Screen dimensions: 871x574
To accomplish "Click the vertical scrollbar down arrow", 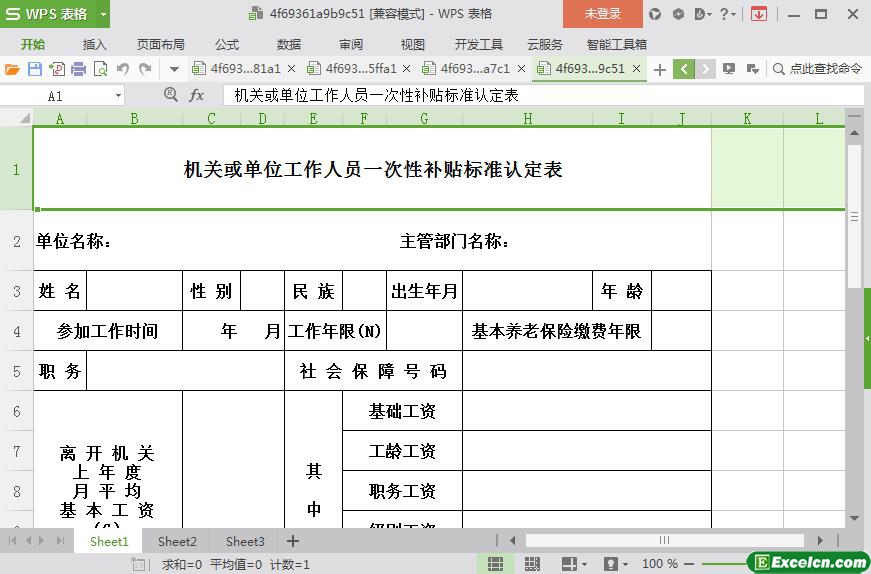I will [x=854, y=518].
